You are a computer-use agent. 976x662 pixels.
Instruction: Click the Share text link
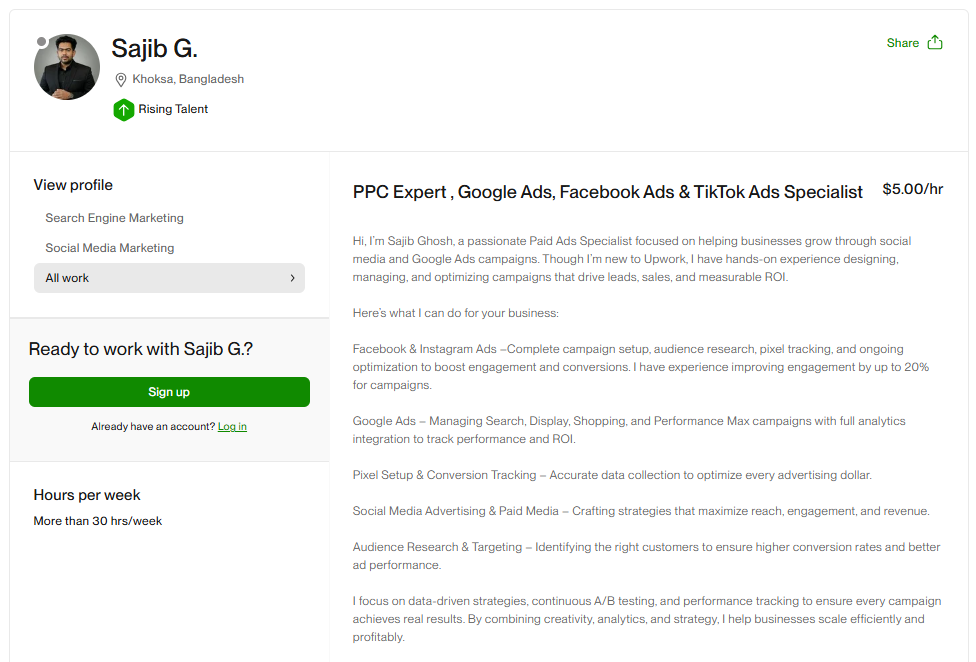point(902,43)
